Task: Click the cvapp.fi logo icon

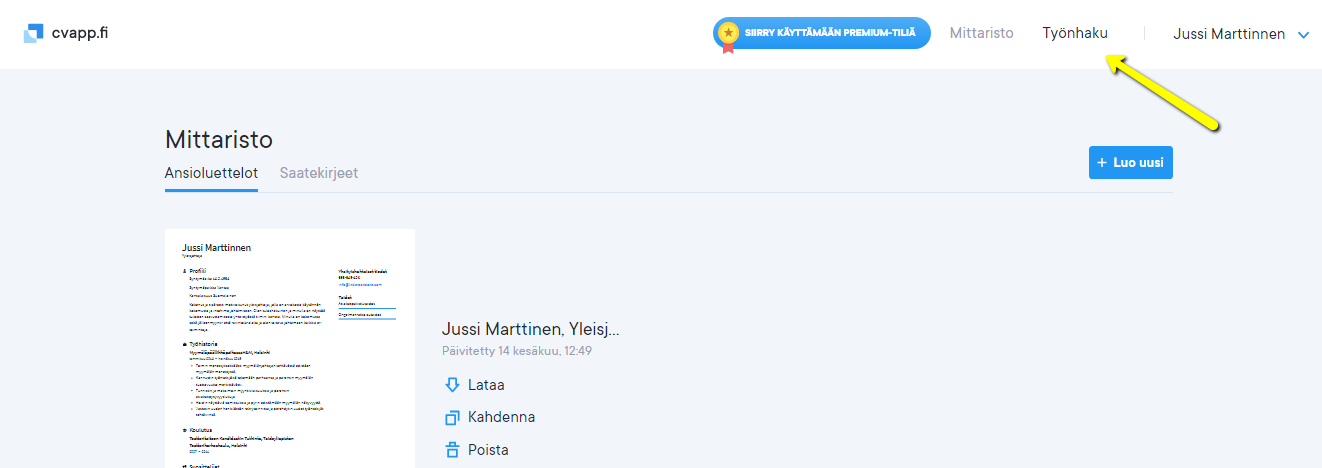Action: [x=34, y=33]
